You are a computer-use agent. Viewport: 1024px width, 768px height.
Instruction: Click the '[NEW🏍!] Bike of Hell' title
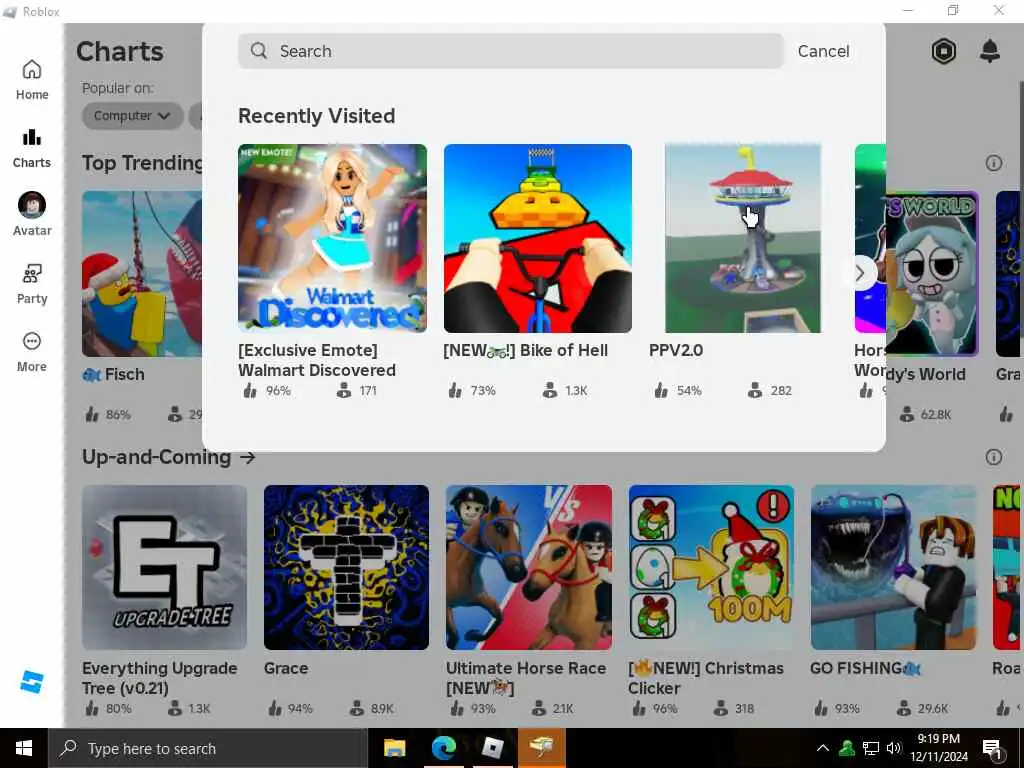tap(525, 351)
